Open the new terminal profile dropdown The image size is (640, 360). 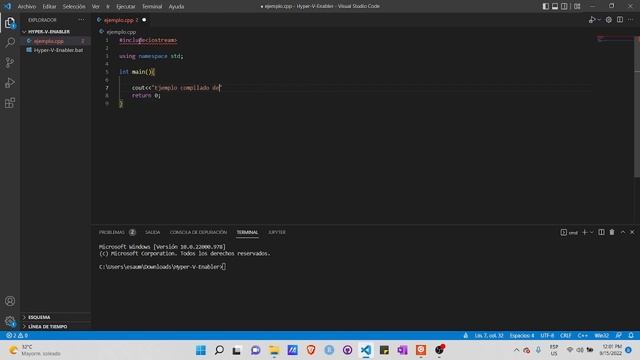pos(591,232)
